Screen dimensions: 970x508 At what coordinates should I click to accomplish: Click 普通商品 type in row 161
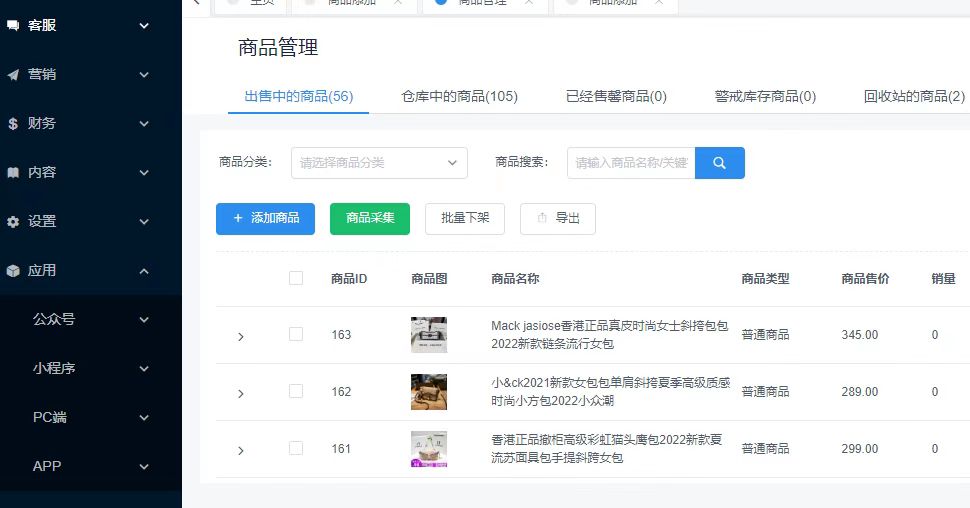765,449
